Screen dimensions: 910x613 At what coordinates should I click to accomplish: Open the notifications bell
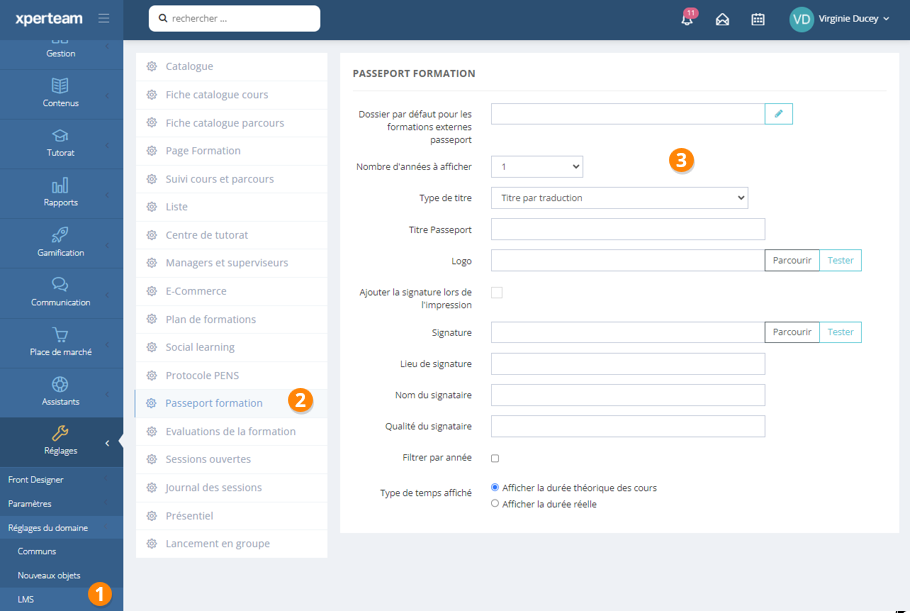688,19
